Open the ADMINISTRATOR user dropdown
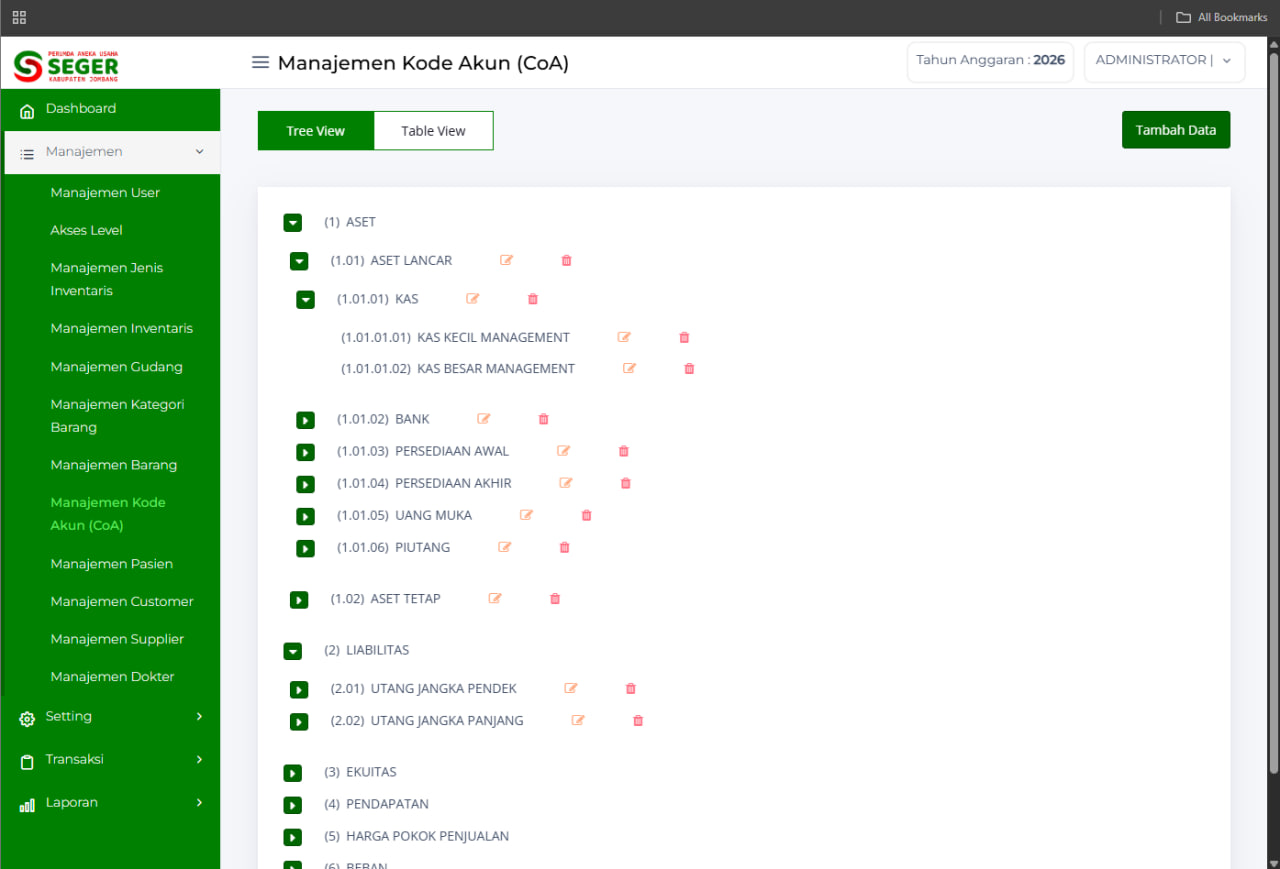Image resolution: width=1280 pixels, height=869 pixels. 1165,61
